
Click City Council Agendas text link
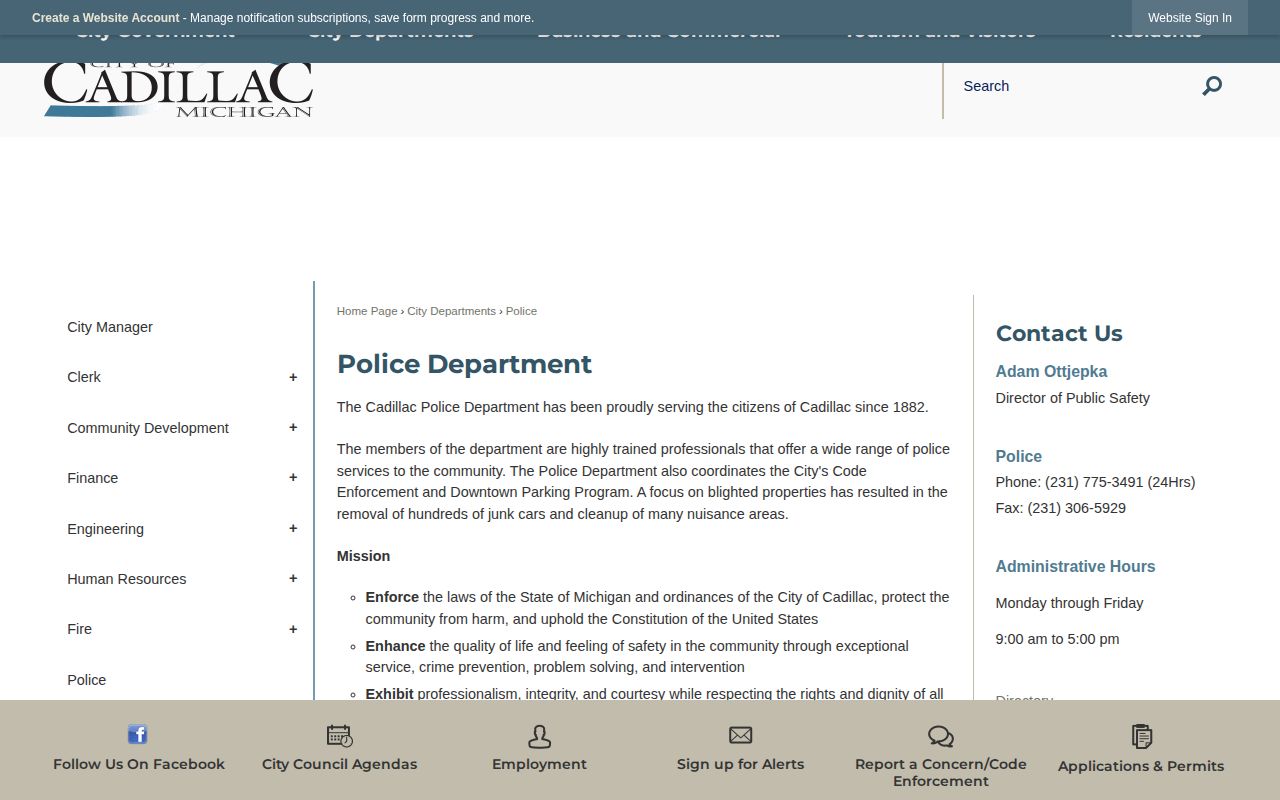point(340,764)
